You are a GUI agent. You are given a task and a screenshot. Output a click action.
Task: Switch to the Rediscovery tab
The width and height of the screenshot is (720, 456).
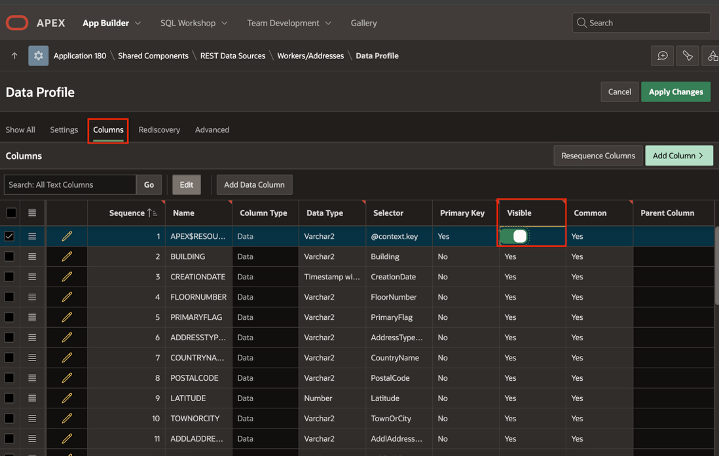tap(160, 130)
